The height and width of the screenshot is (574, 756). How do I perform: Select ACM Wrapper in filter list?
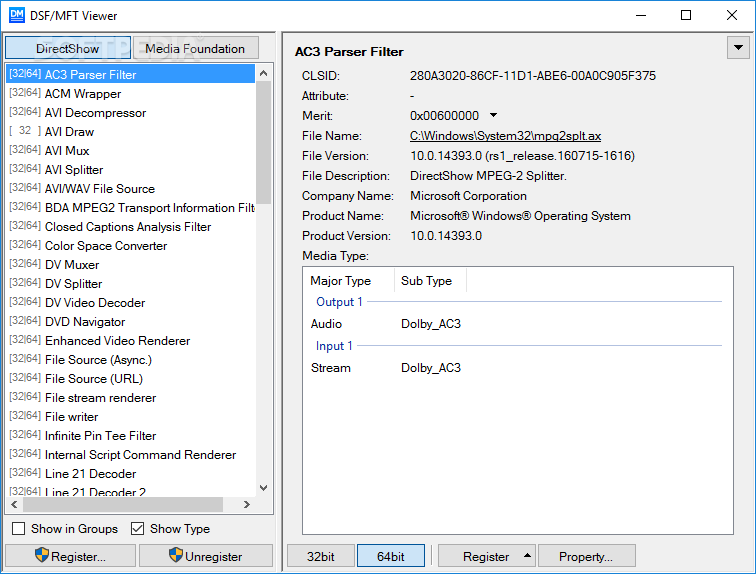[x=130, y=93]
